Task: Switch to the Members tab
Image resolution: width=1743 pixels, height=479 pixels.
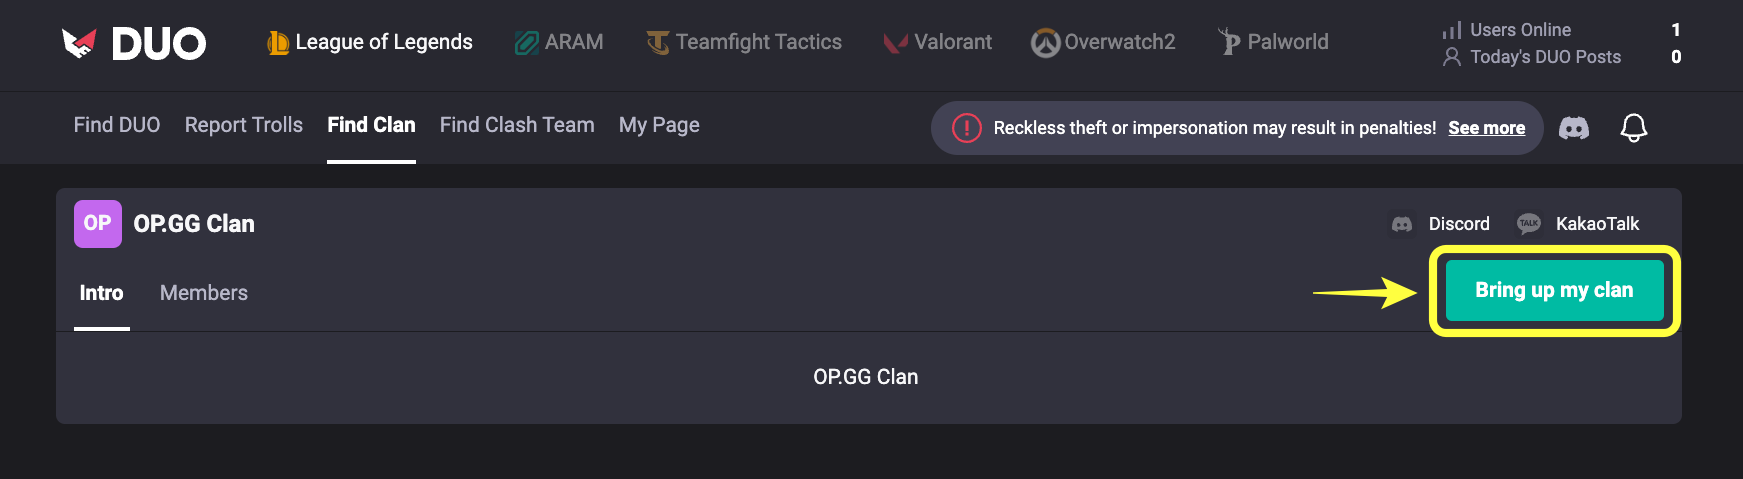Action: click(x=204, y=293)
